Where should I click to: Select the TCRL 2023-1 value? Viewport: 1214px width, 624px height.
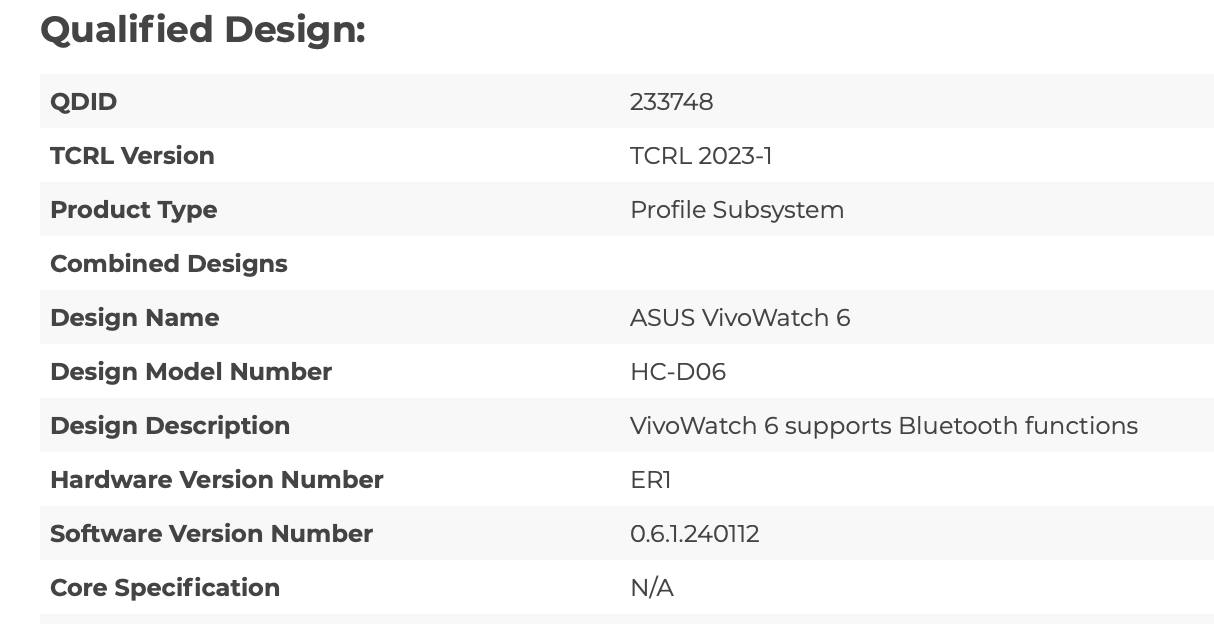point(701,156)
